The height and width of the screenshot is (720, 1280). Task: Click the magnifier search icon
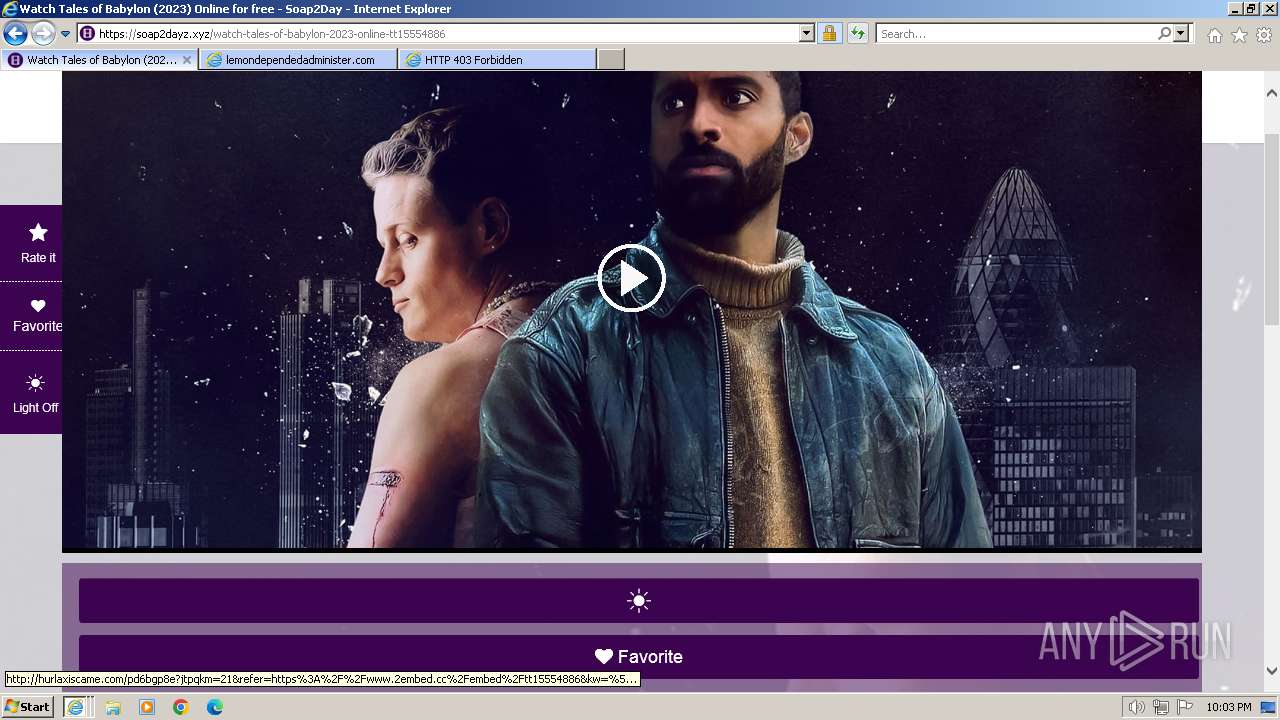tap(1164, 33)
